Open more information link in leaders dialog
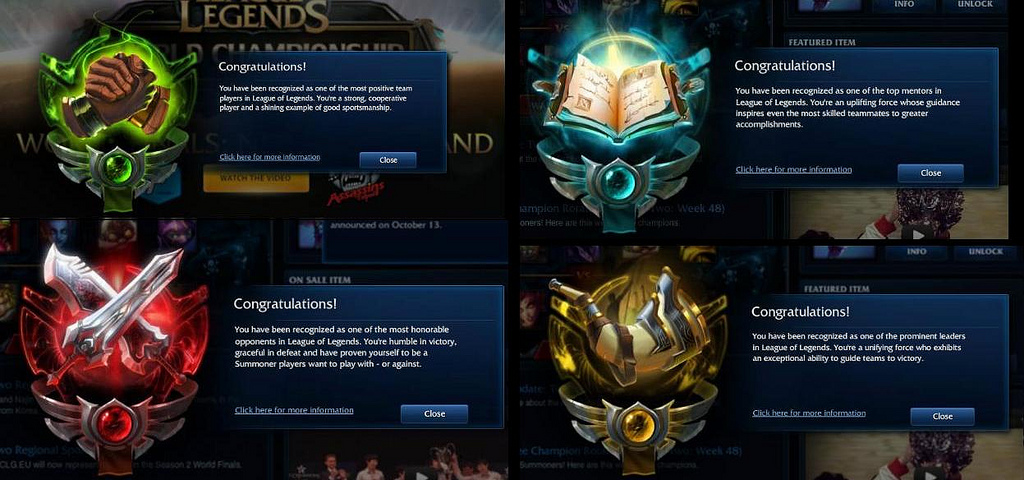The height and width of the screenshot is (480, 1024). 809,413
